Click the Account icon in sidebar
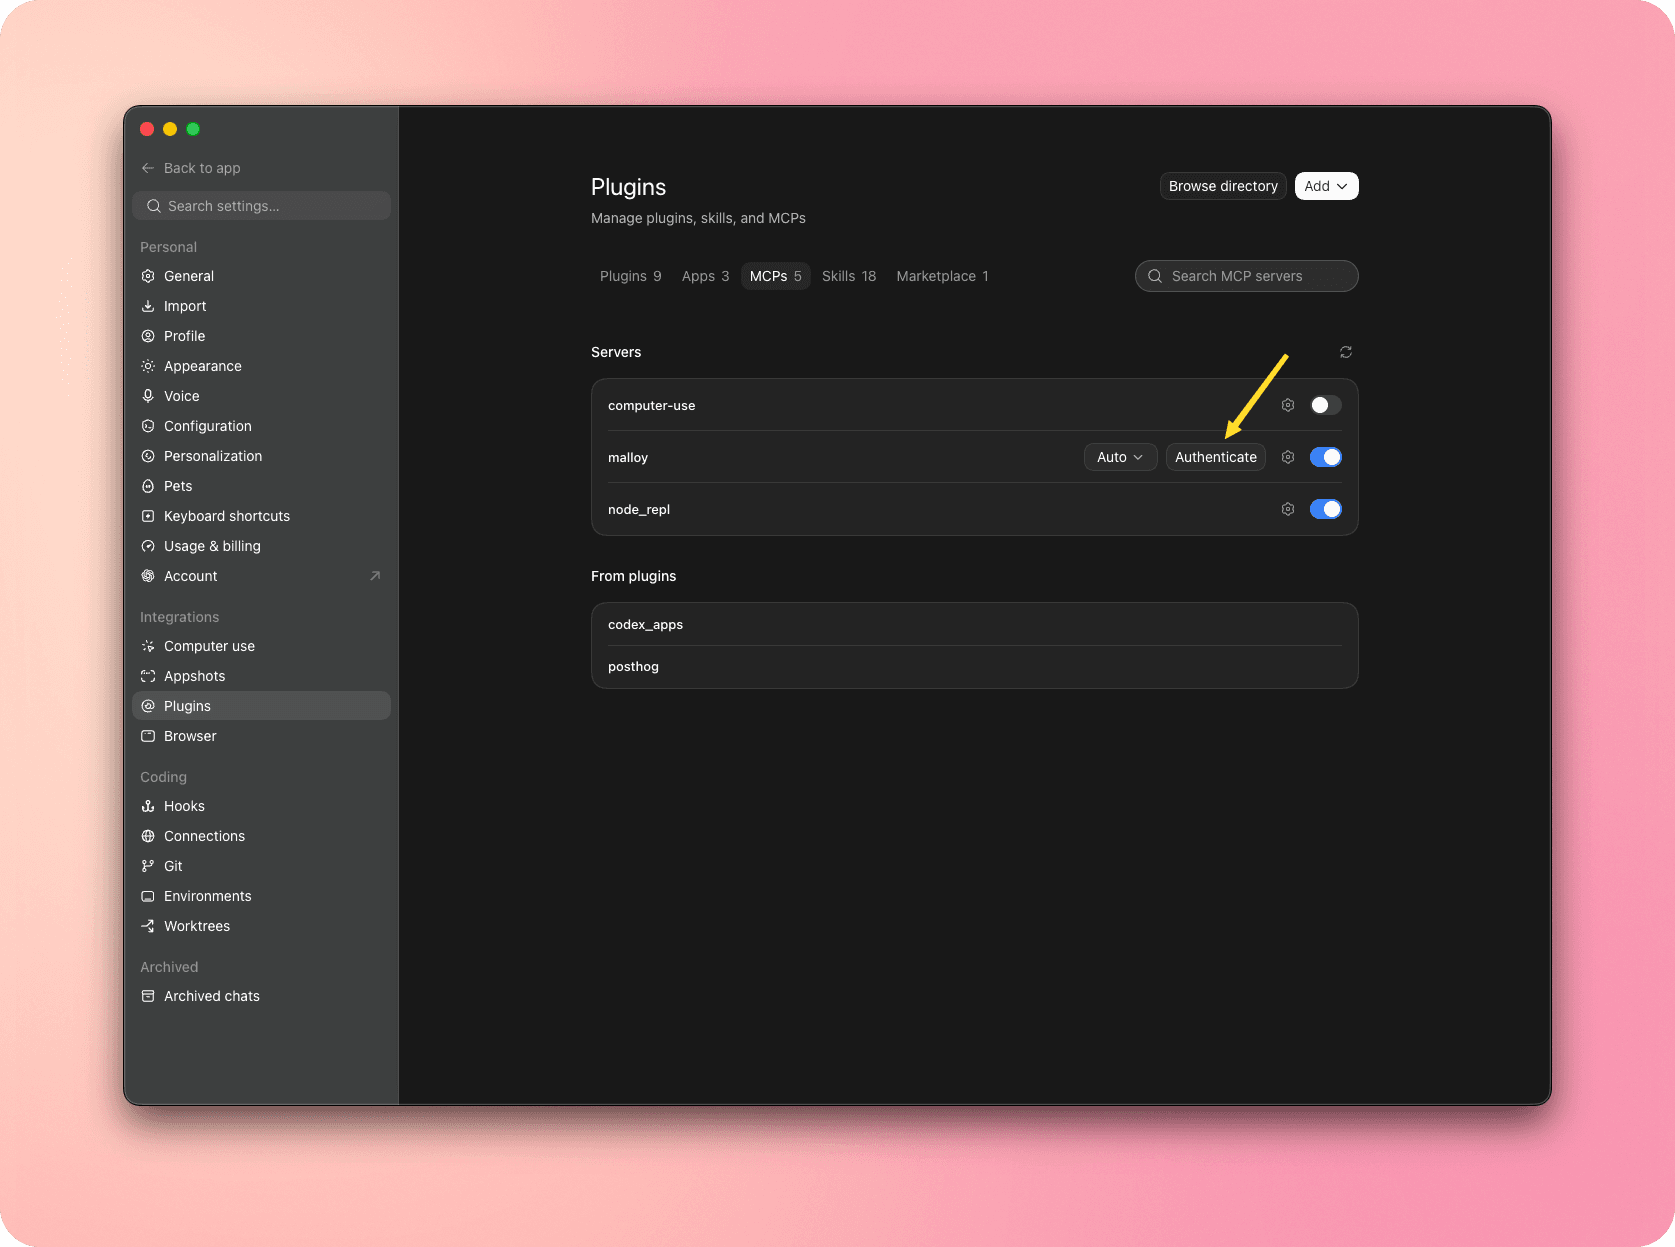1675x1247 pixels. [x=148, y=576]
